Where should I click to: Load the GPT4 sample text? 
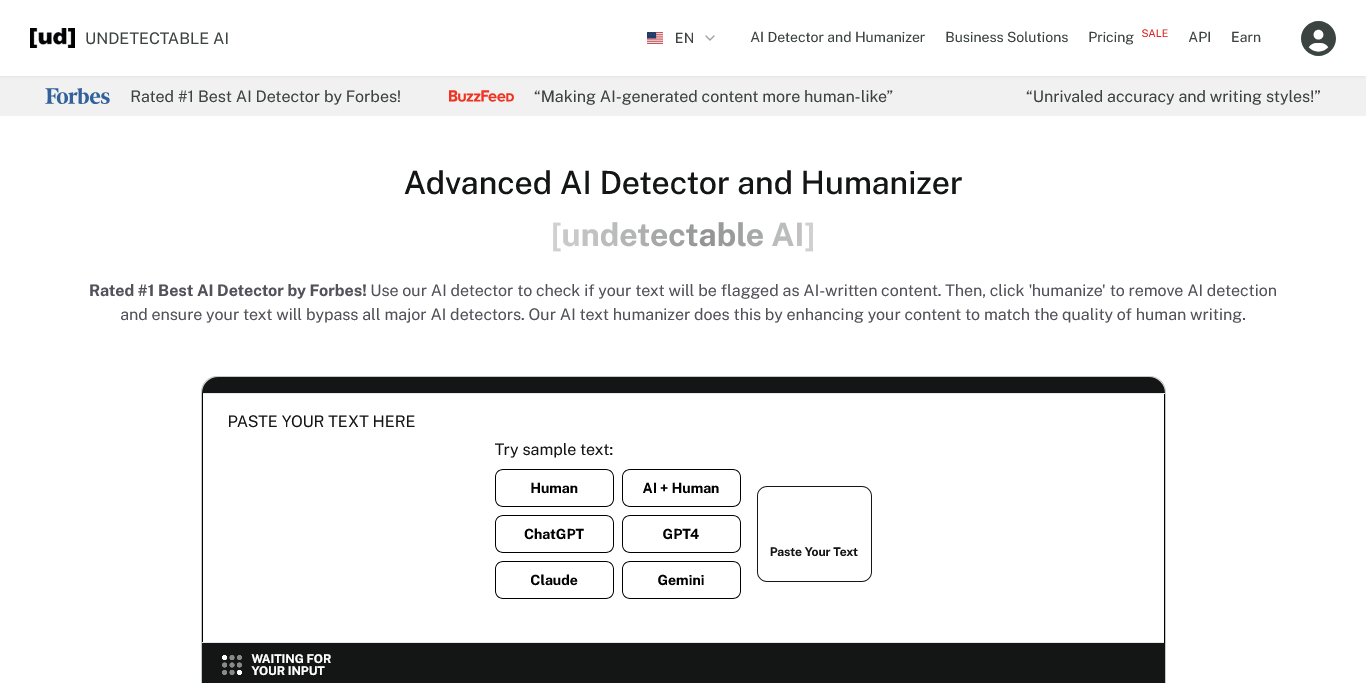point(681,534)
